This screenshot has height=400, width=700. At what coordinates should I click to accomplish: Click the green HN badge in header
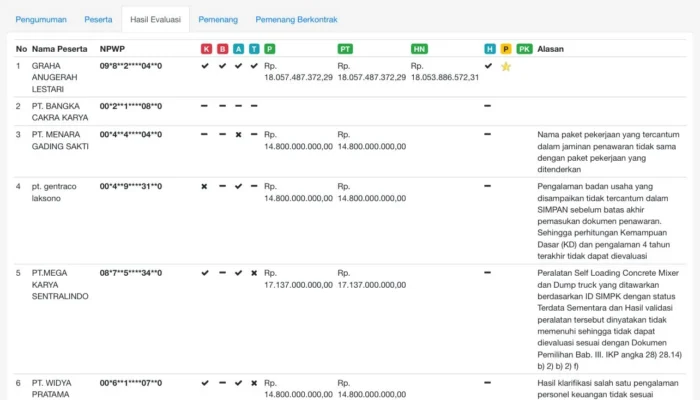click(419, 49)
